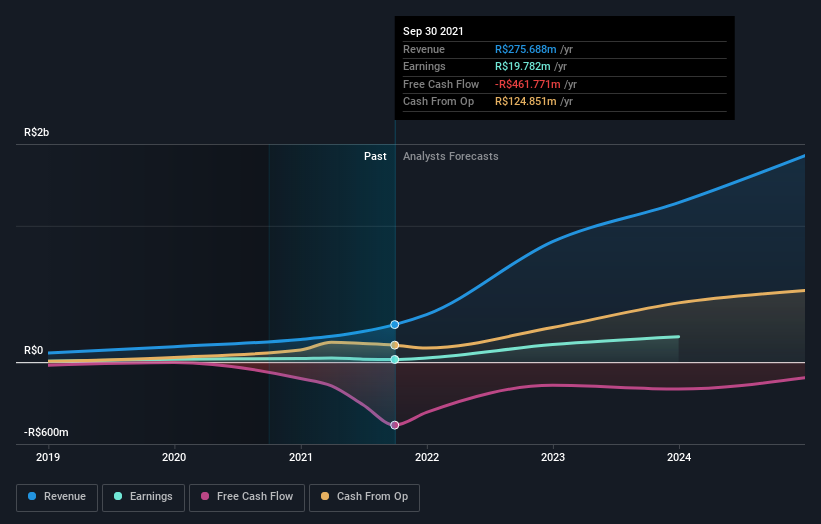The height and width of the screenshot is (524, 821).
Task: Click the pink Free Cash Flow data point
Action: coord(395,425)
